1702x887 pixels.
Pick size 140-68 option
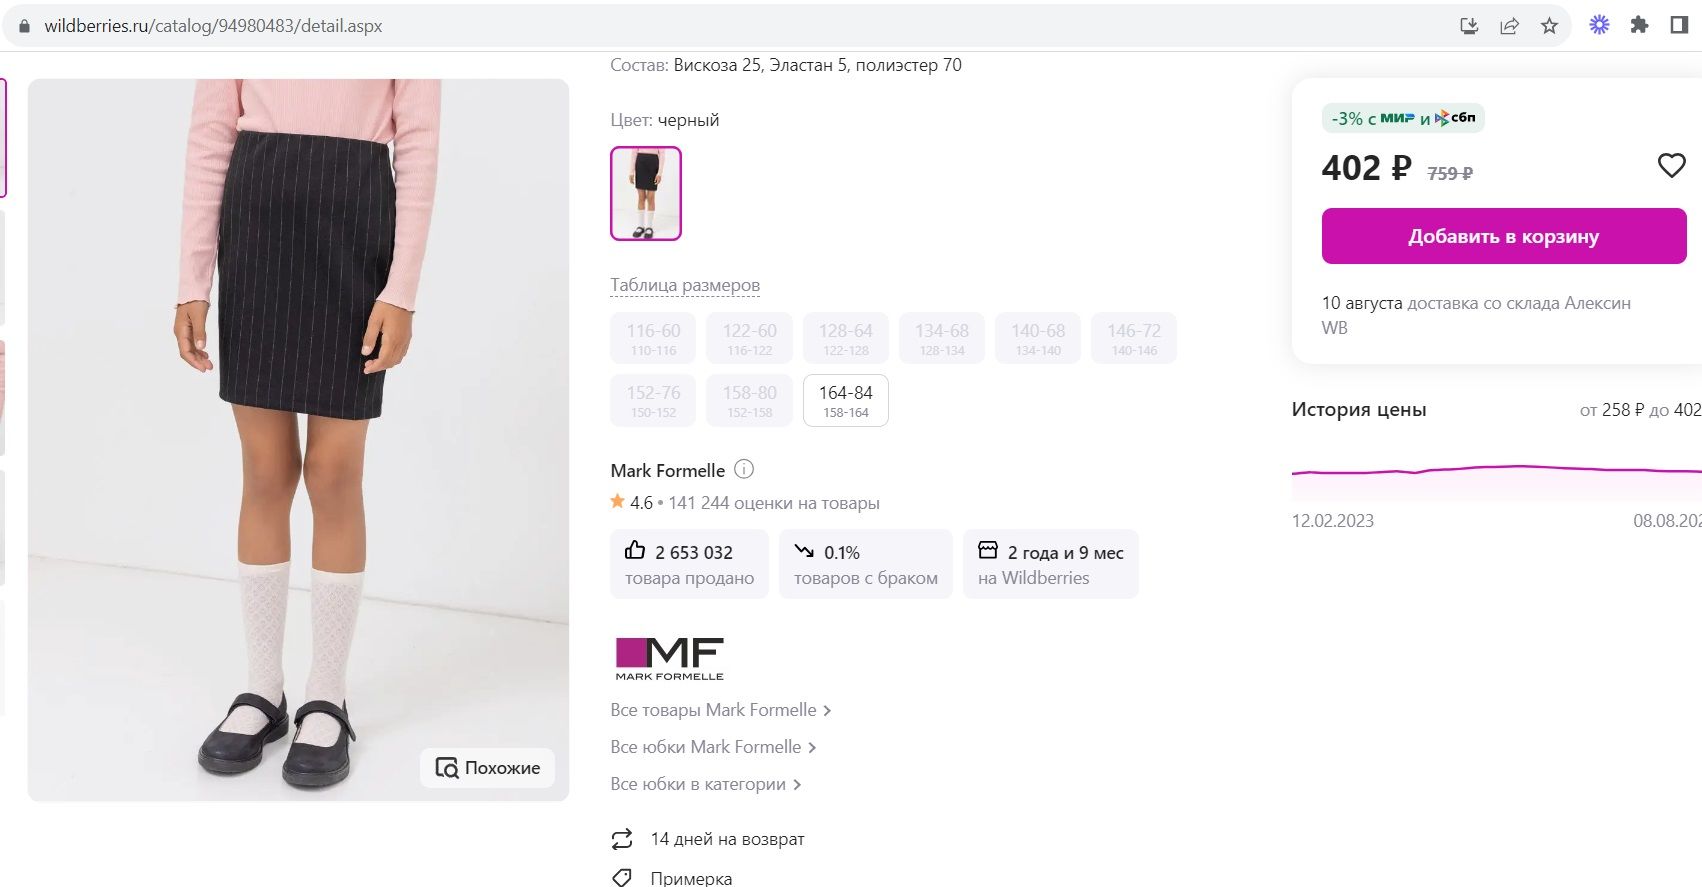coord(1037,339)
